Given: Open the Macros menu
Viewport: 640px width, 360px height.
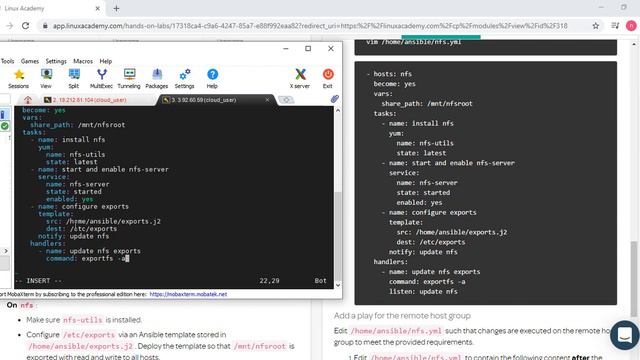Looking at the screenshot, I should pos(83,61).
